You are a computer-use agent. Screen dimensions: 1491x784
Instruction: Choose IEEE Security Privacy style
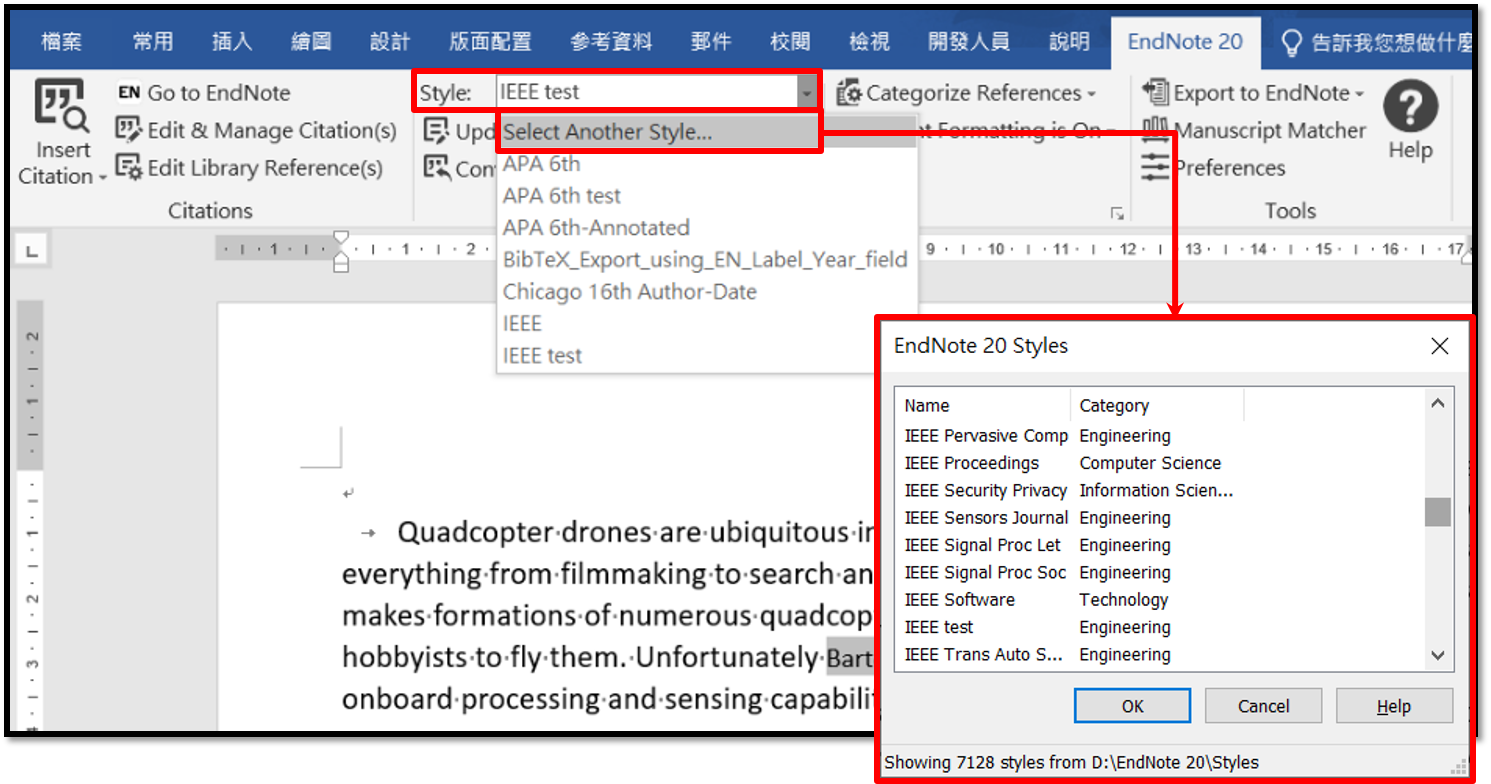pos(986,491)
